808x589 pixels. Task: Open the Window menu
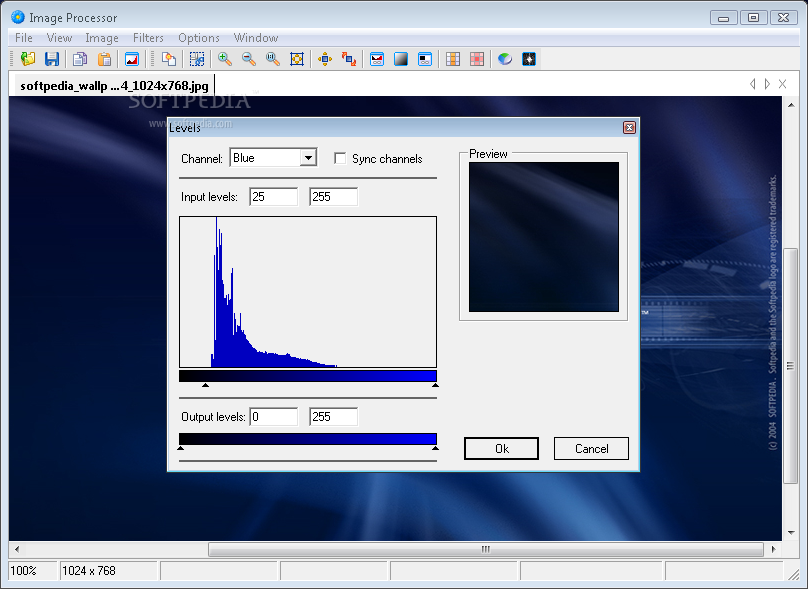pos(256,38)
